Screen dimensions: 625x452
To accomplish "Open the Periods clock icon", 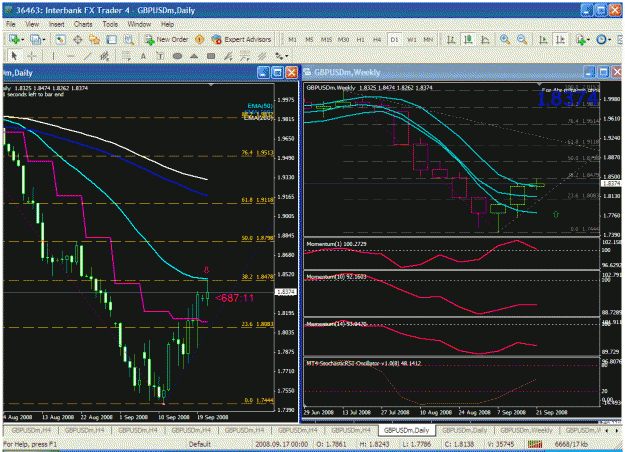I will click(x=601, y=39).
